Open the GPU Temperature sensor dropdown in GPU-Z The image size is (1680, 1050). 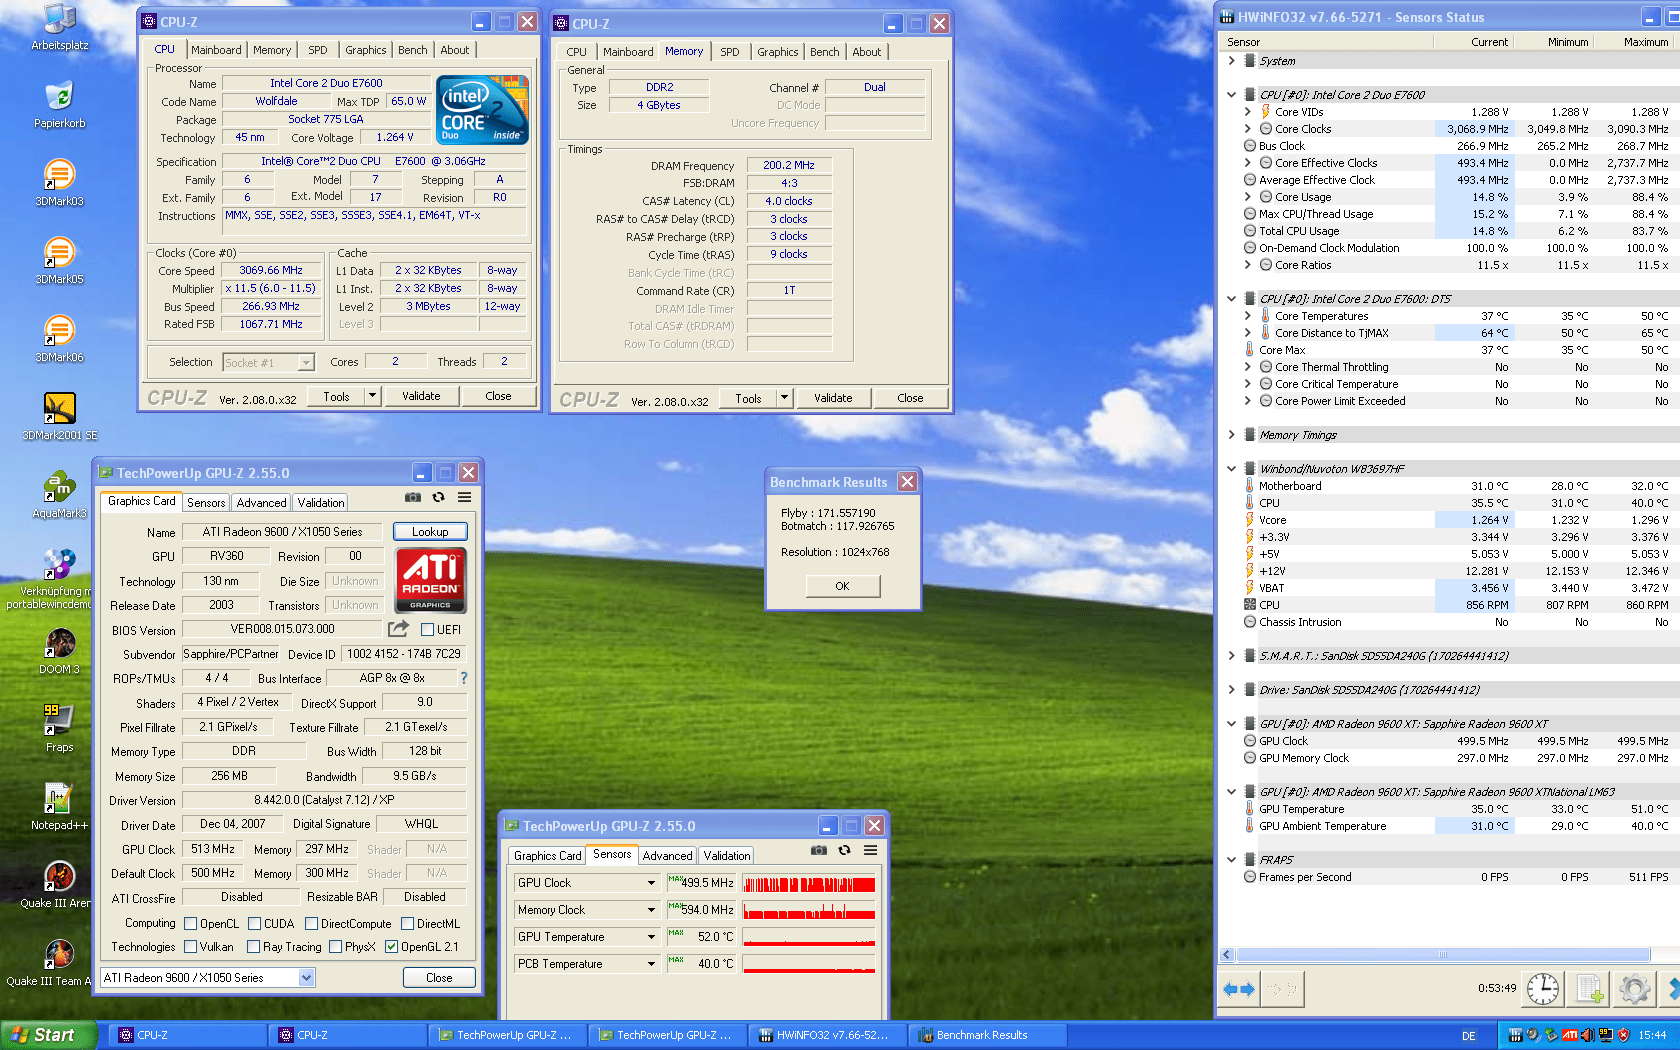(651, 937)
